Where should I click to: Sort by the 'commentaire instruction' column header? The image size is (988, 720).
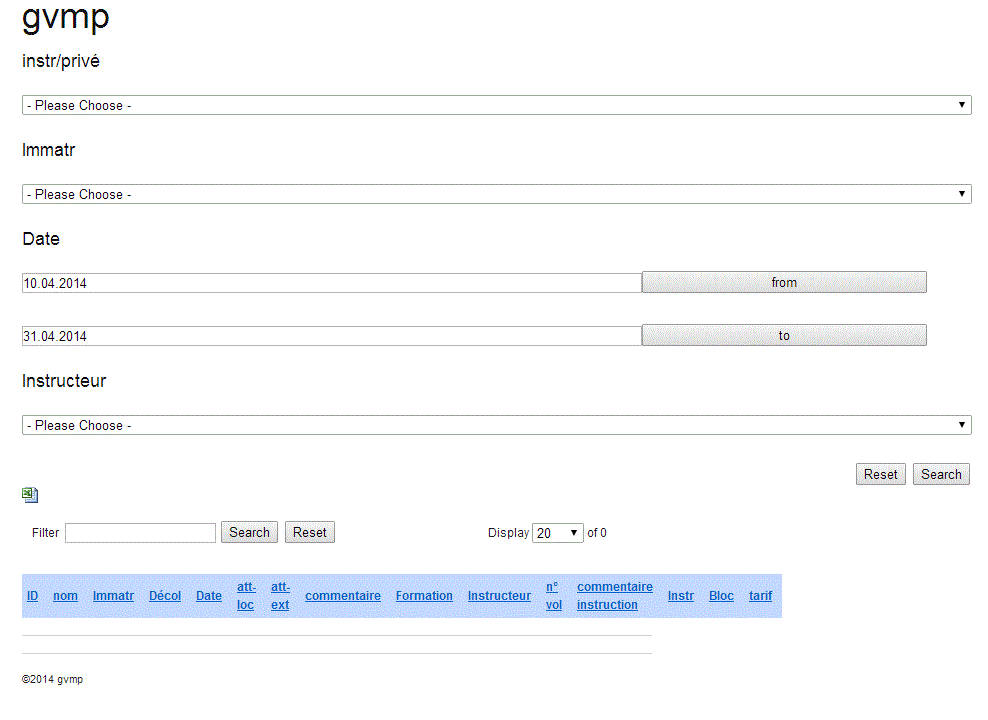(614, 596)
